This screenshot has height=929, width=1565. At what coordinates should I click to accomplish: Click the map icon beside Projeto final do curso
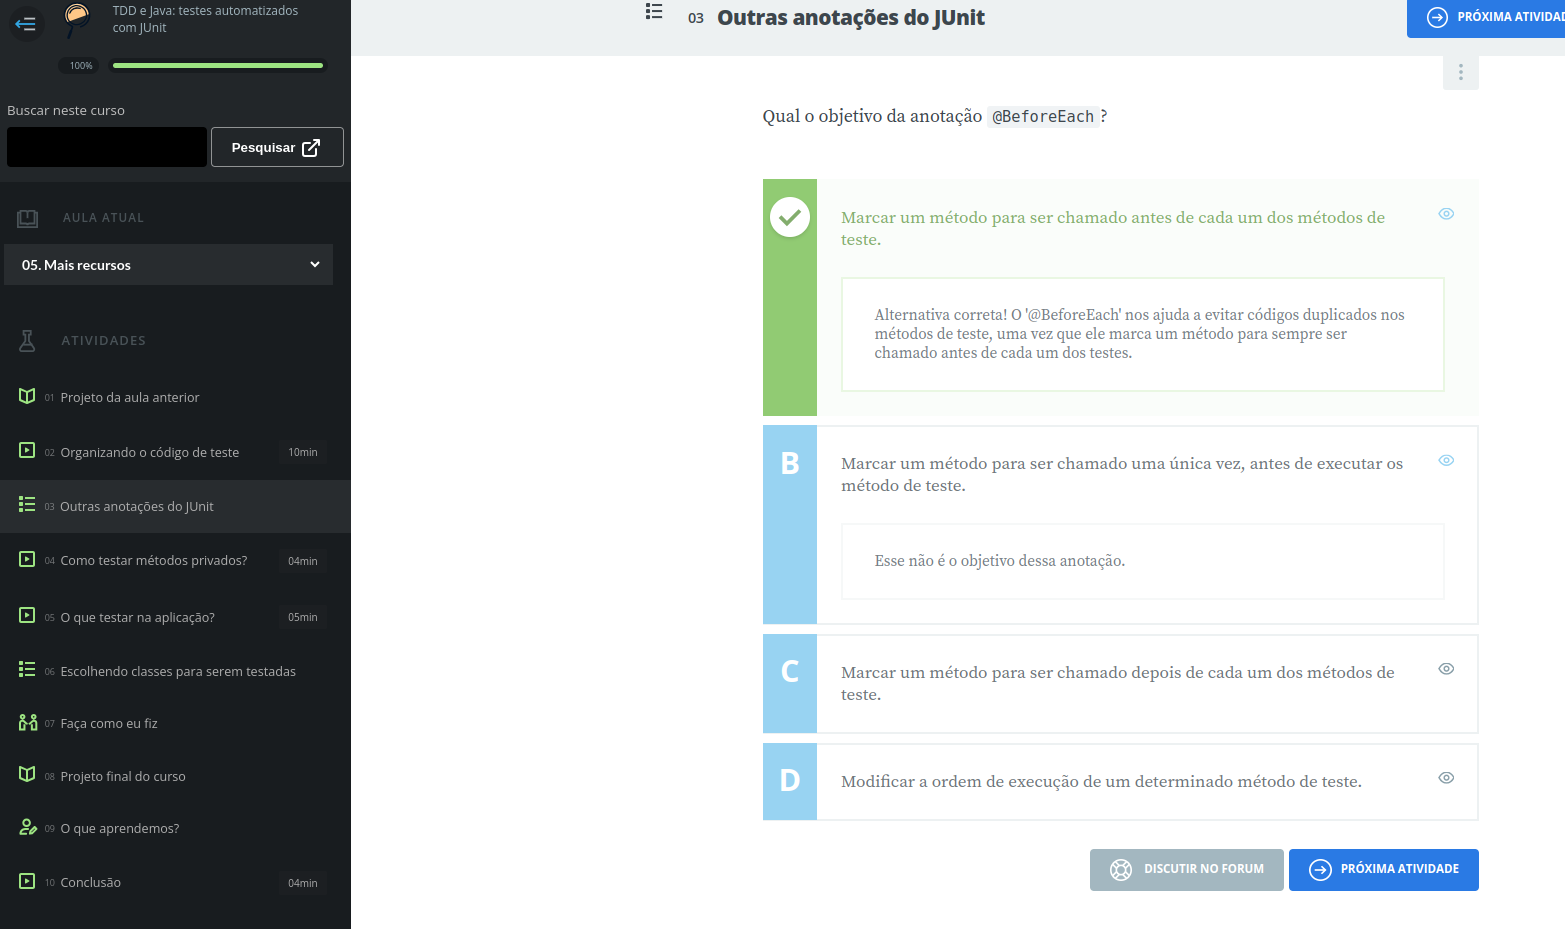(x=27, y=774)
